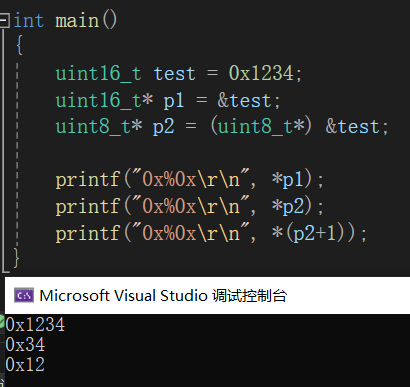This screenshot has width=410, height=387.
Task: Click the 'p2' pointer variable declaration
Action: click(163, 128)
